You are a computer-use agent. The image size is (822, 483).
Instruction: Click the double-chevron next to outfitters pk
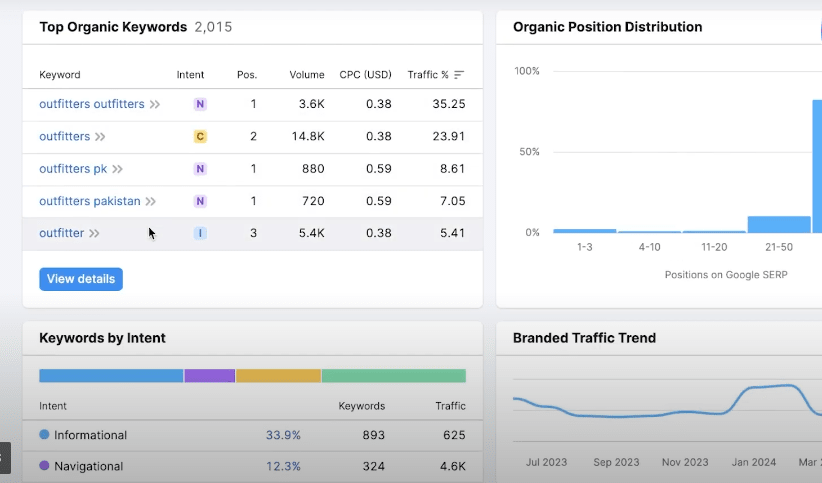click(117, 169)
